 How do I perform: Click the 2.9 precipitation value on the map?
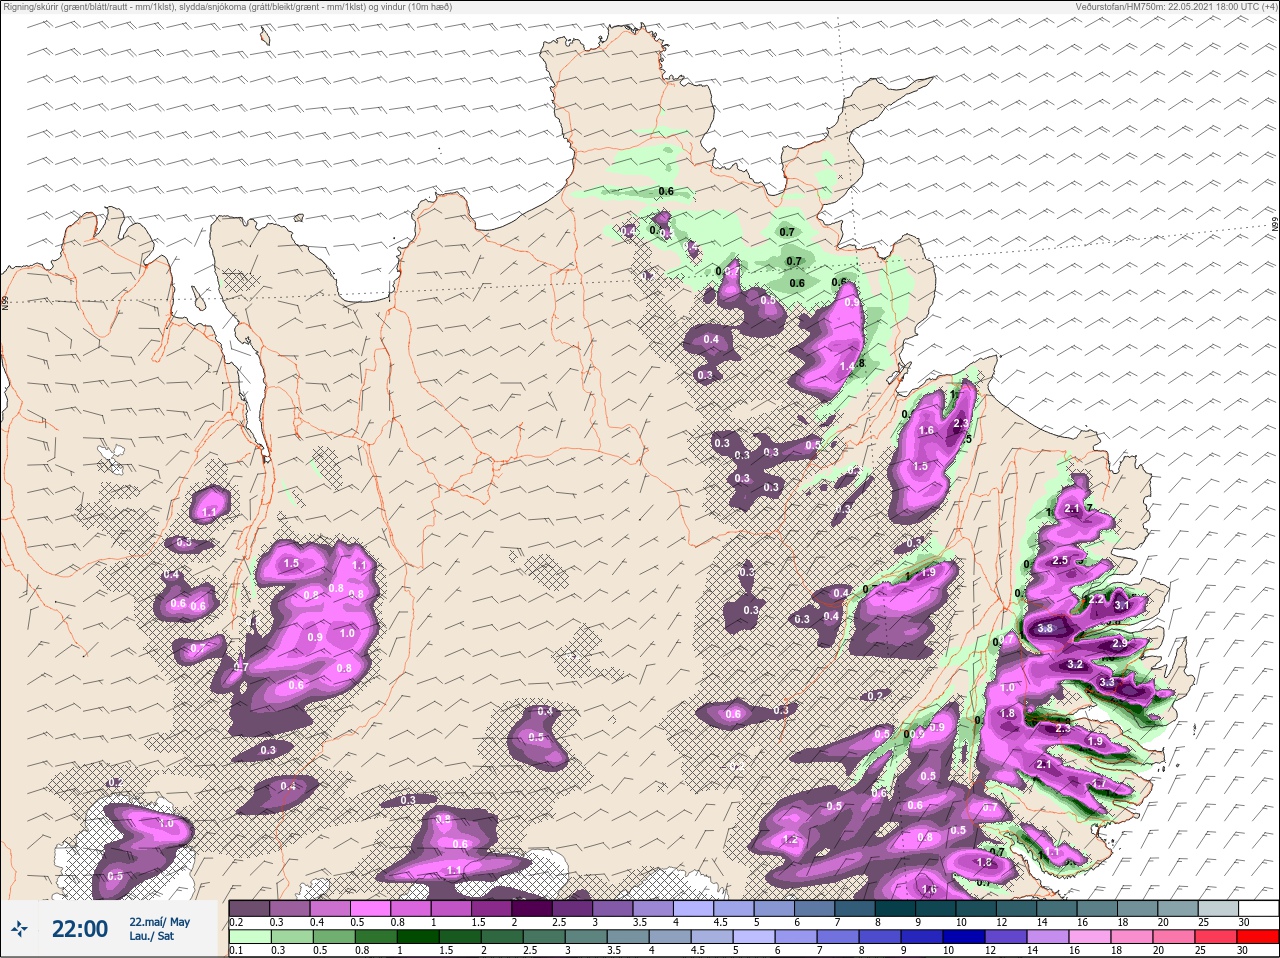pyautogui.click(x=1120, y=643)
